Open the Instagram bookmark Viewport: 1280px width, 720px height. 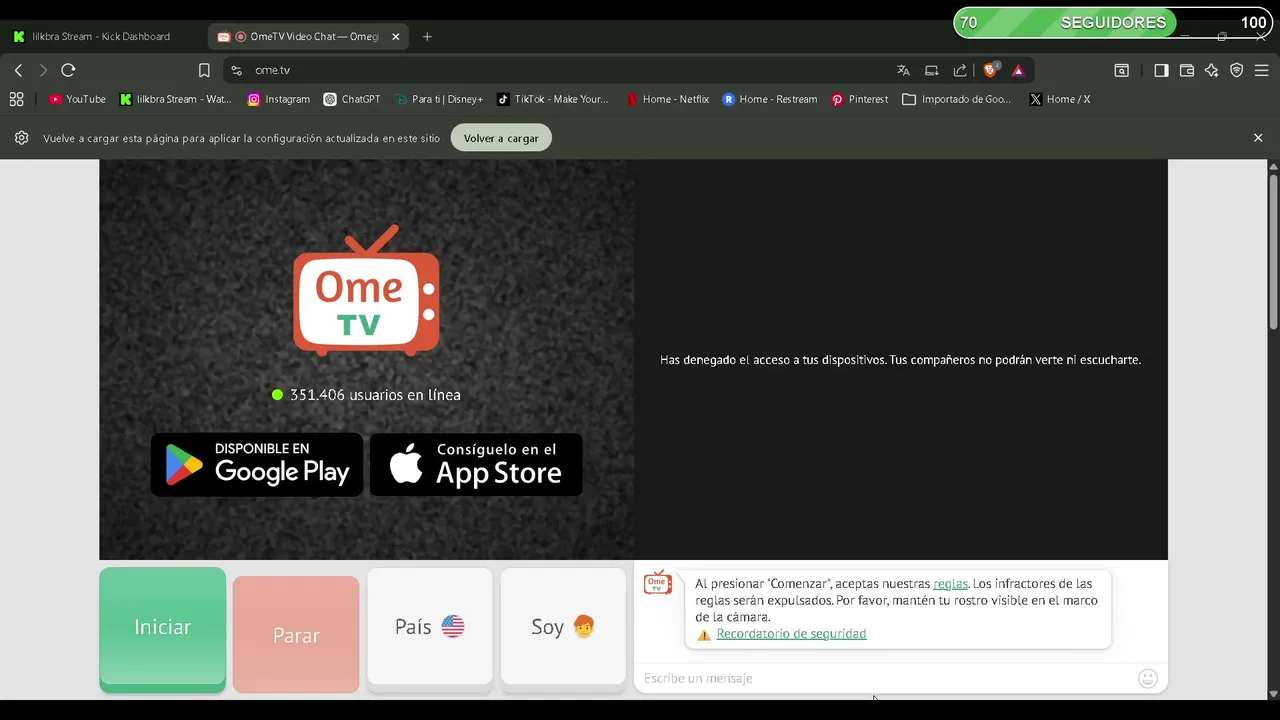(x=279, y=99)
